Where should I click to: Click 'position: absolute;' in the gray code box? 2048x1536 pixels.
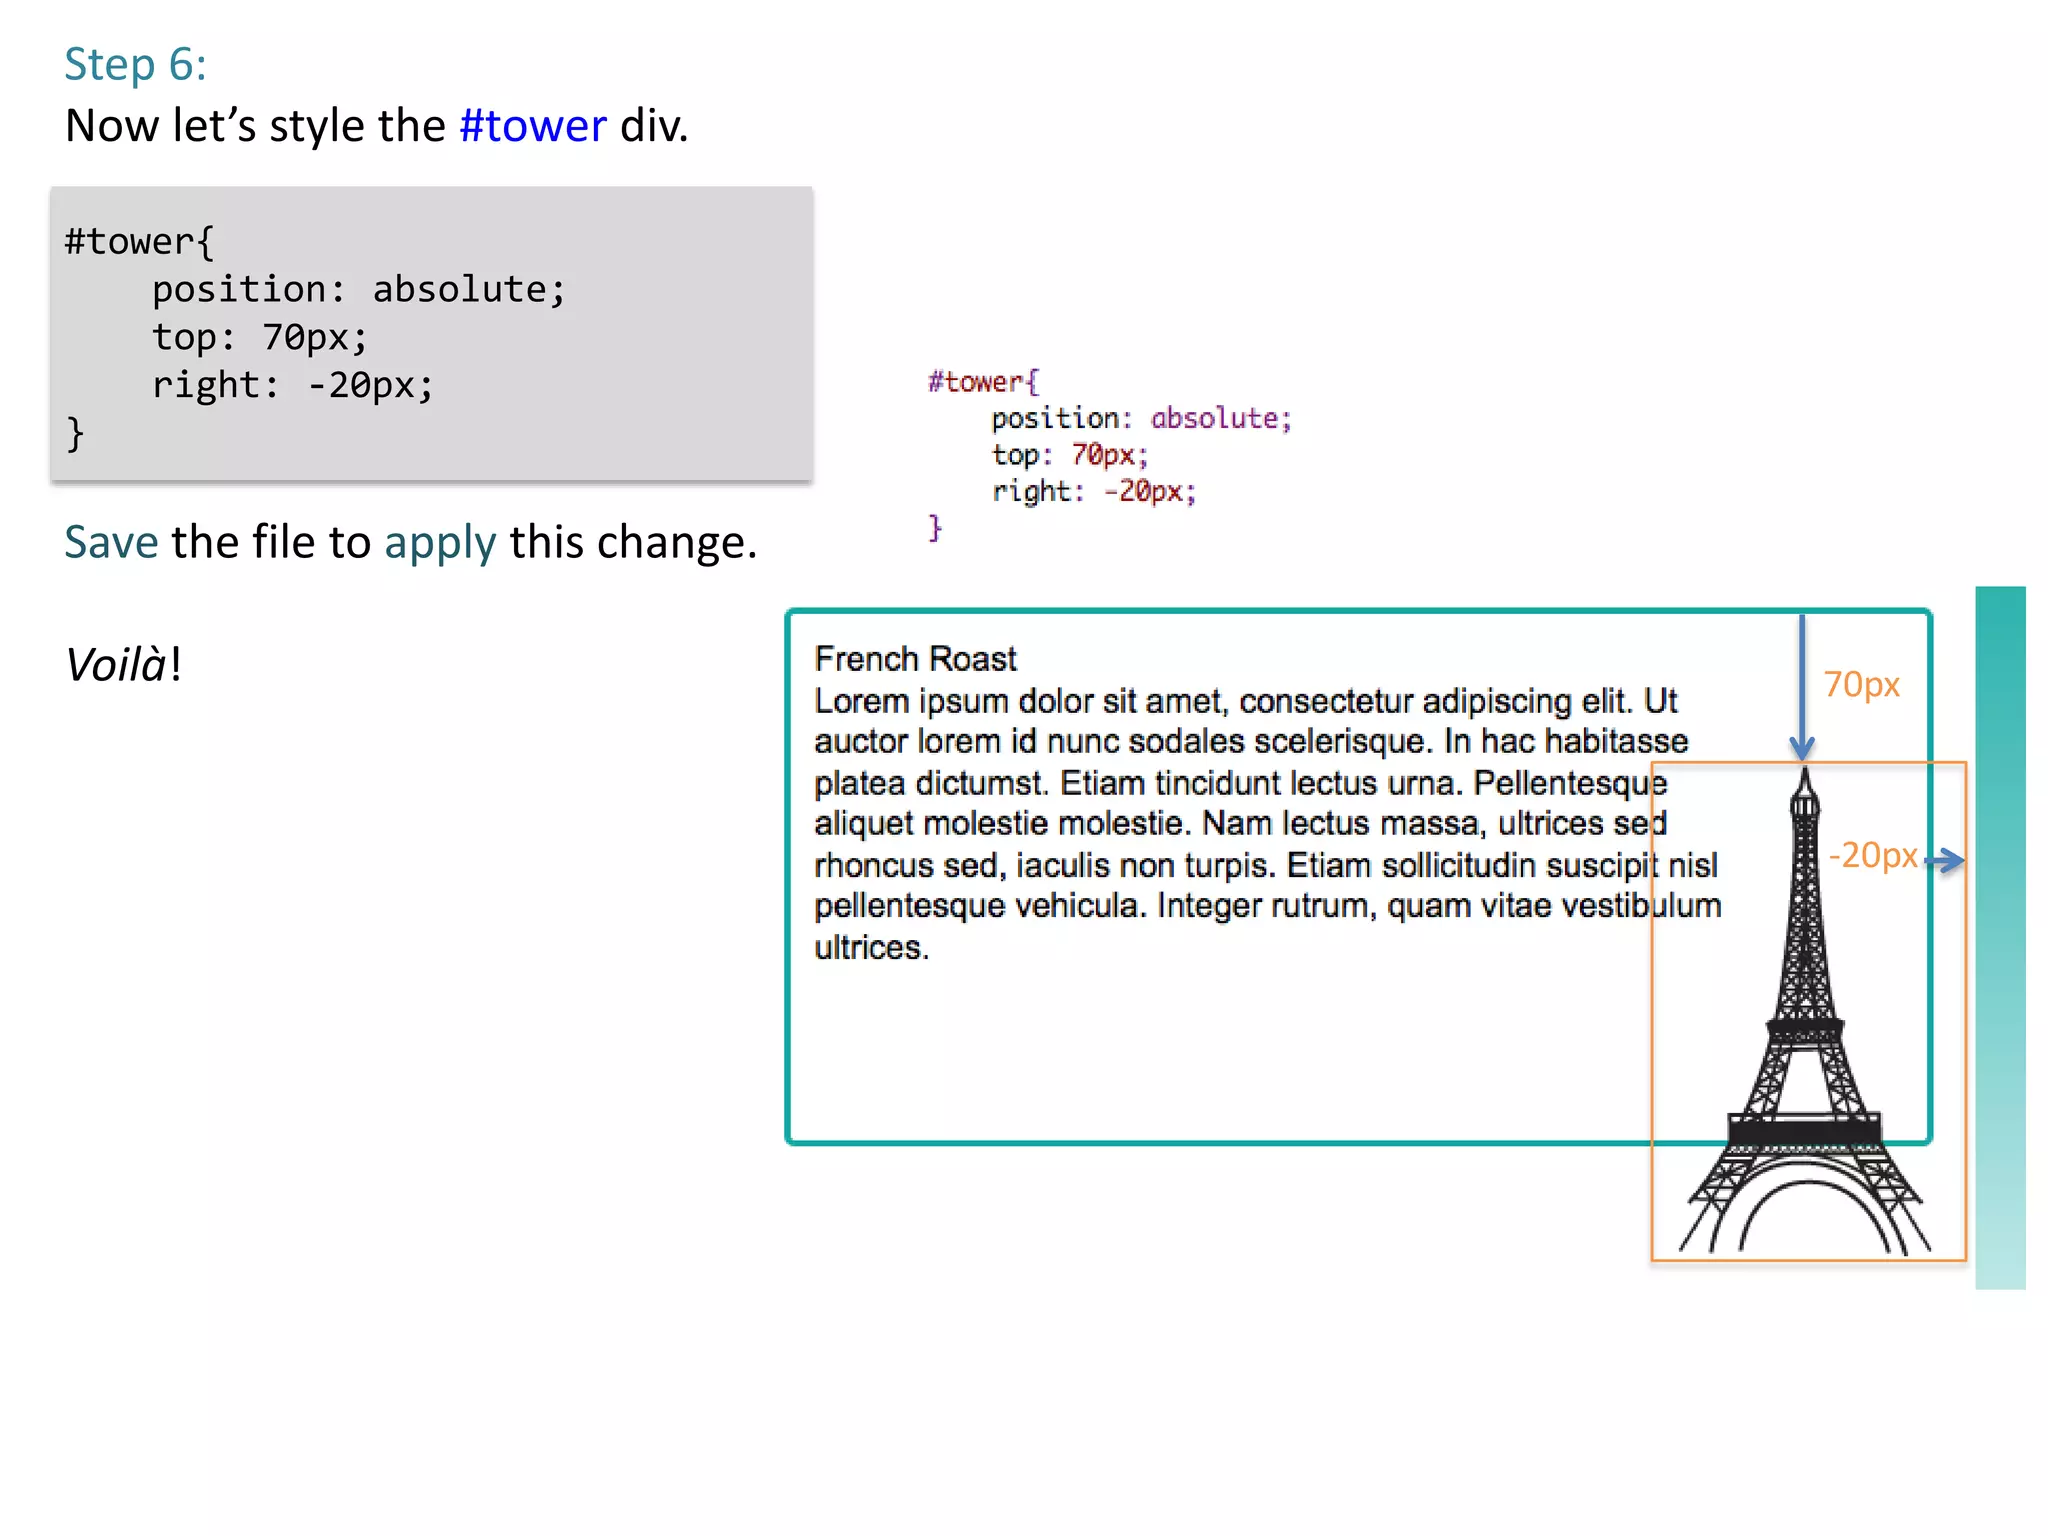point(359,289)
